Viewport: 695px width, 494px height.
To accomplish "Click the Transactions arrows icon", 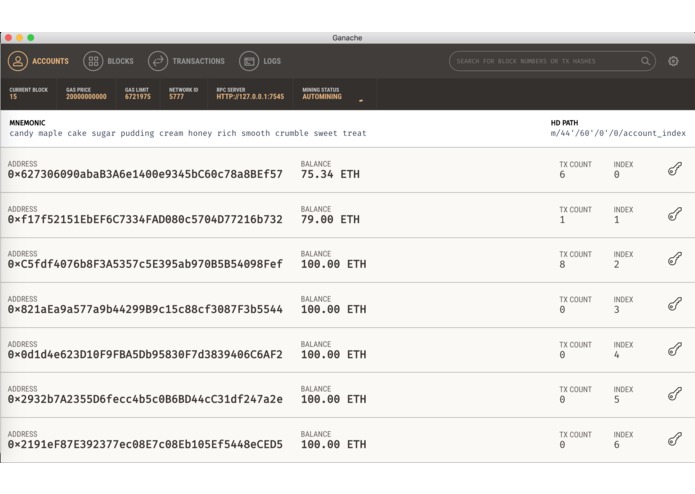I will pos(158,61).
